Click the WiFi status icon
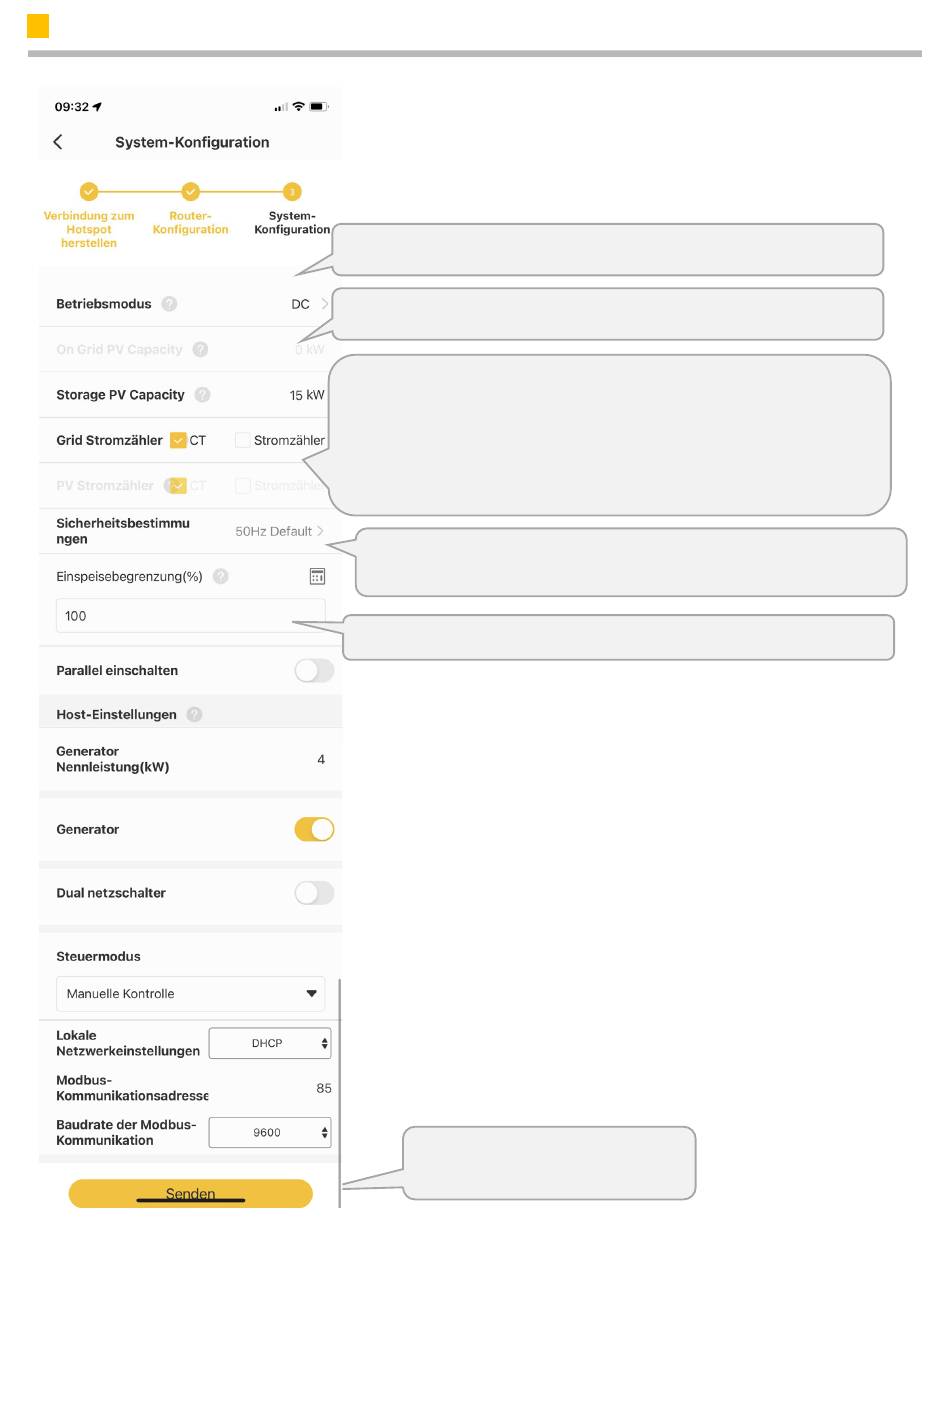Image resolution: width=950 pixels, height=1408 pixels. [x=298, y=107]
